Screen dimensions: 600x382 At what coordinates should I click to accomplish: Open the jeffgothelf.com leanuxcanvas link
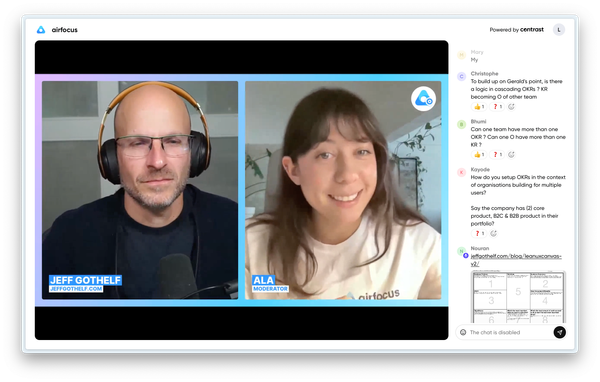click(516, 260)
